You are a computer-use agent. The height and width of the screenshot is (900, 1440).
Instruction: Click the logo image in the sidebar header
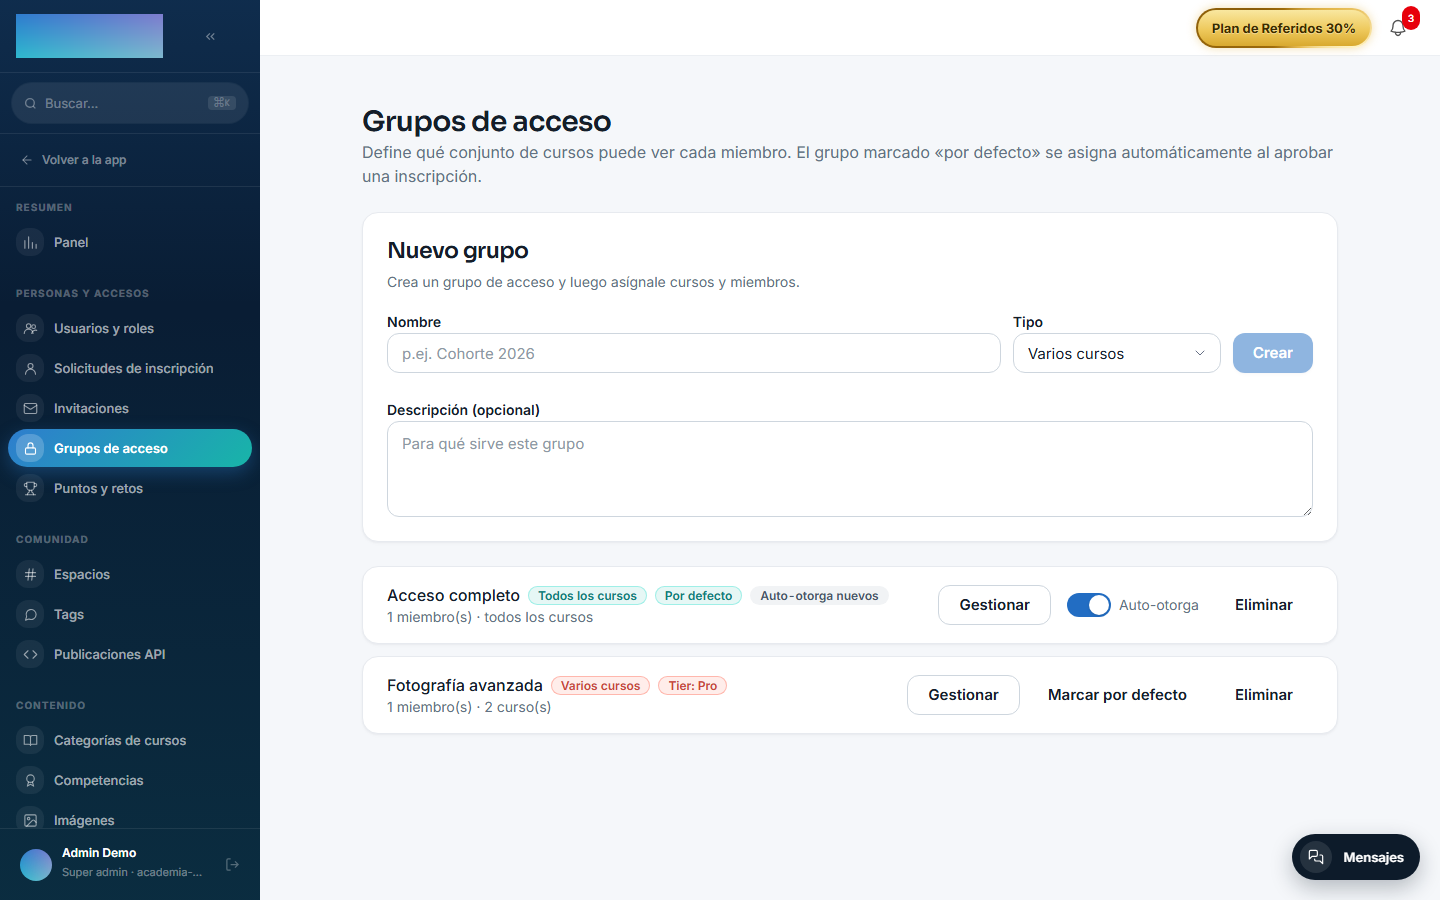pyautogui.click(x=89, y=36)
